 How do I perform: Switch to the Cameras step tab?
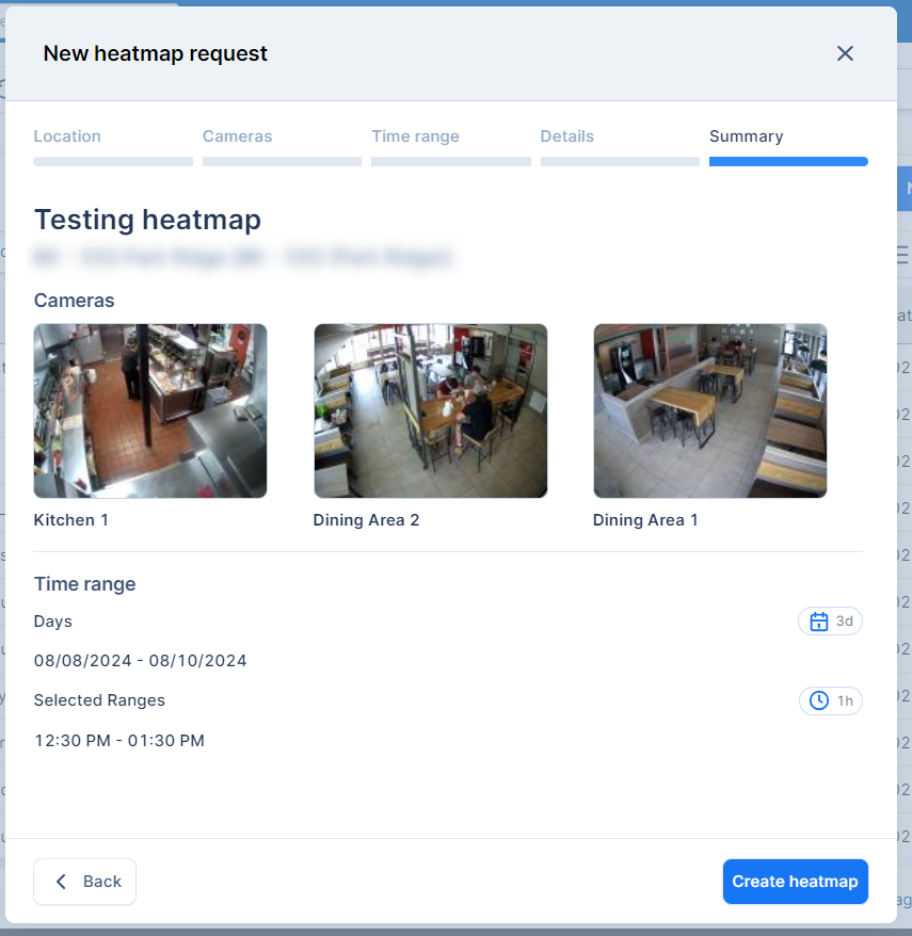[x=237, y=137]
